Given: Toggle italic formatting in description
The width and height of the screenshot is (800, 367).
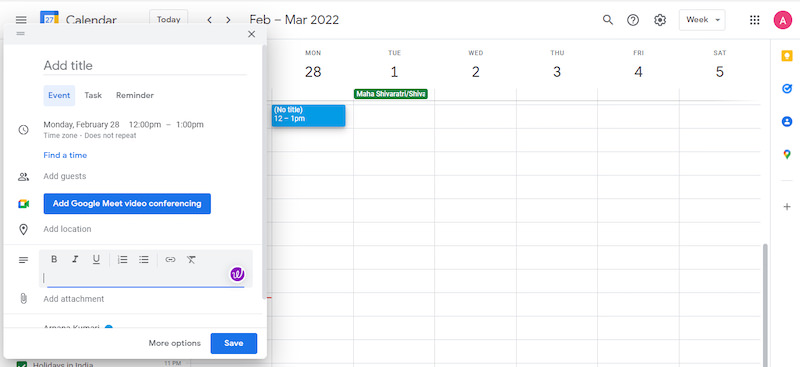Looking at the screenshot, I should (x=75, y=259).
